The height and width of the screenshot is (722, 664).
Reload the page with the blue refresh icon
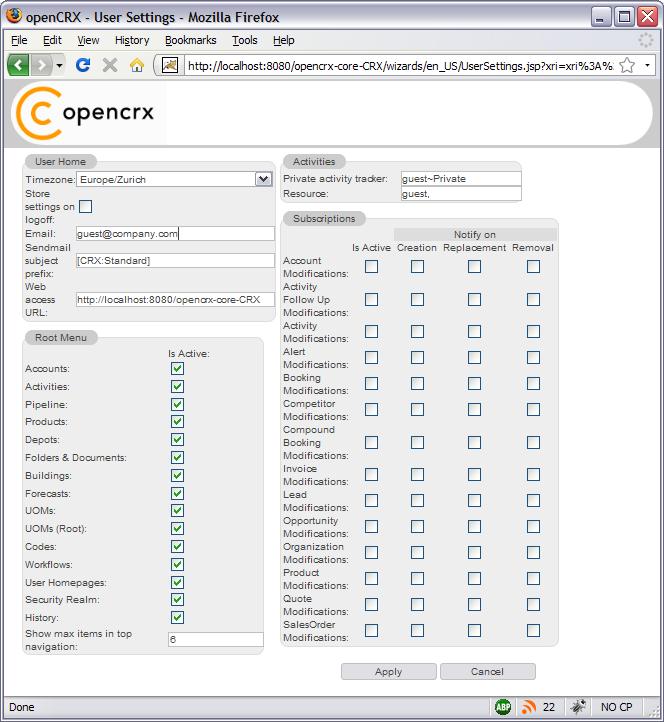[x=83, y=65]
